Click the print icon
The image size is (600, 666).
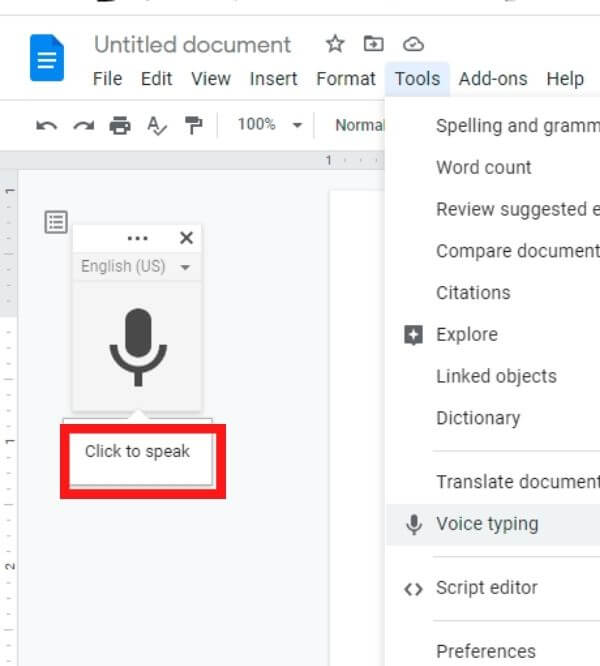(120, 125)
